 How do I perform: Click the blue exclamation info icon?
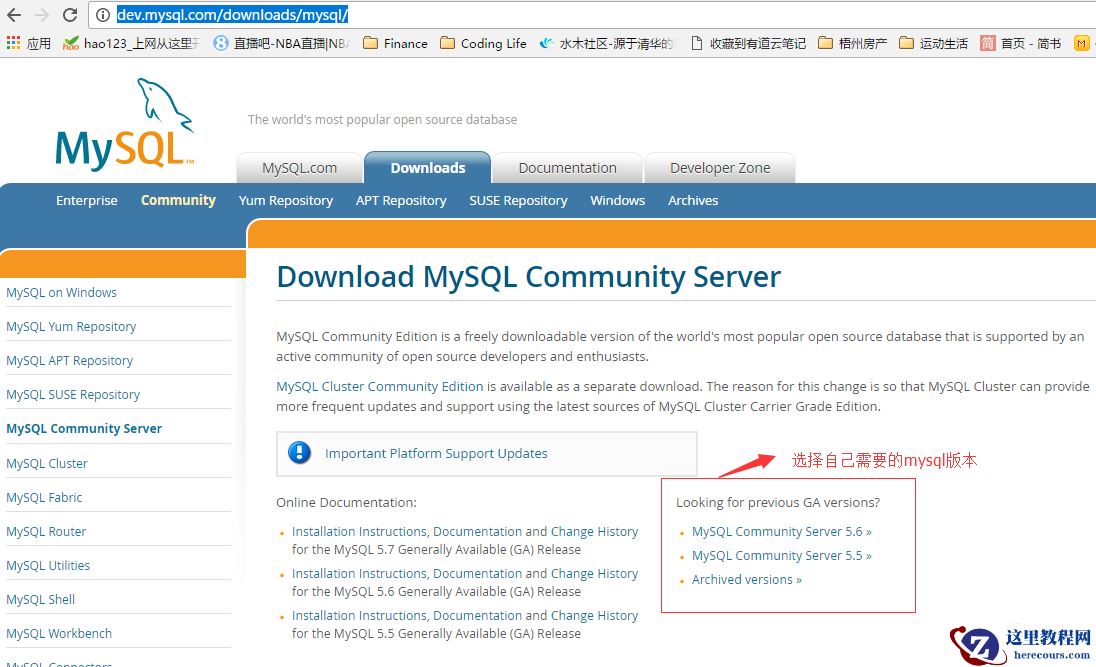299,453
